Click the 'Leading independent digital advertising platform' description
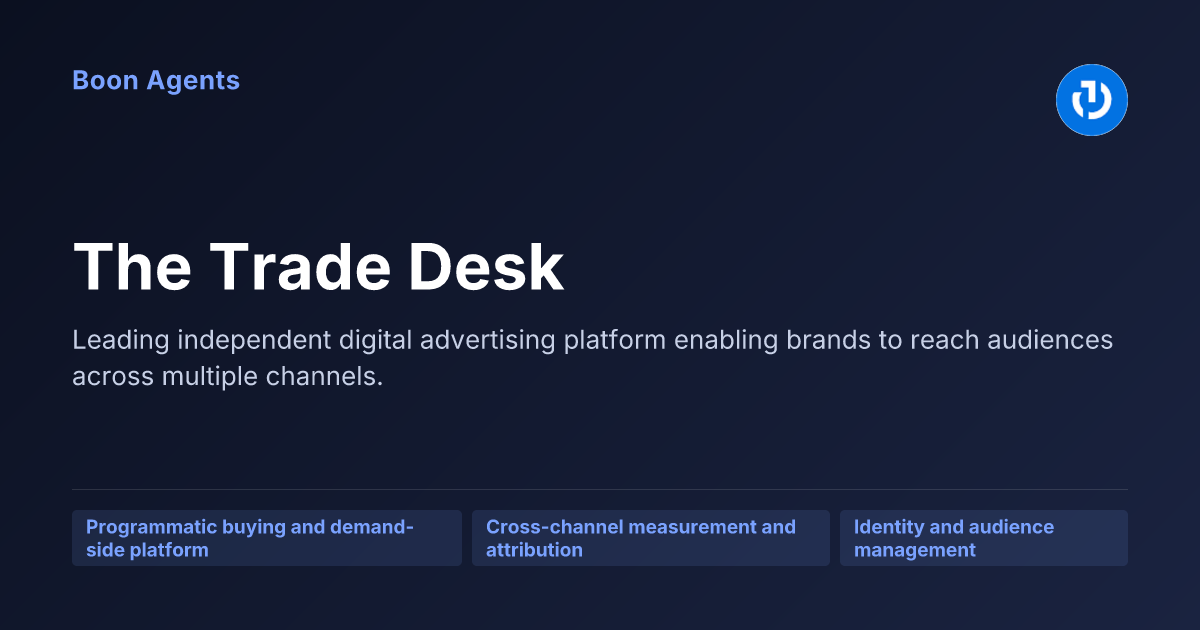Viewport: 1200px width, 630px height. click(593, 359)
